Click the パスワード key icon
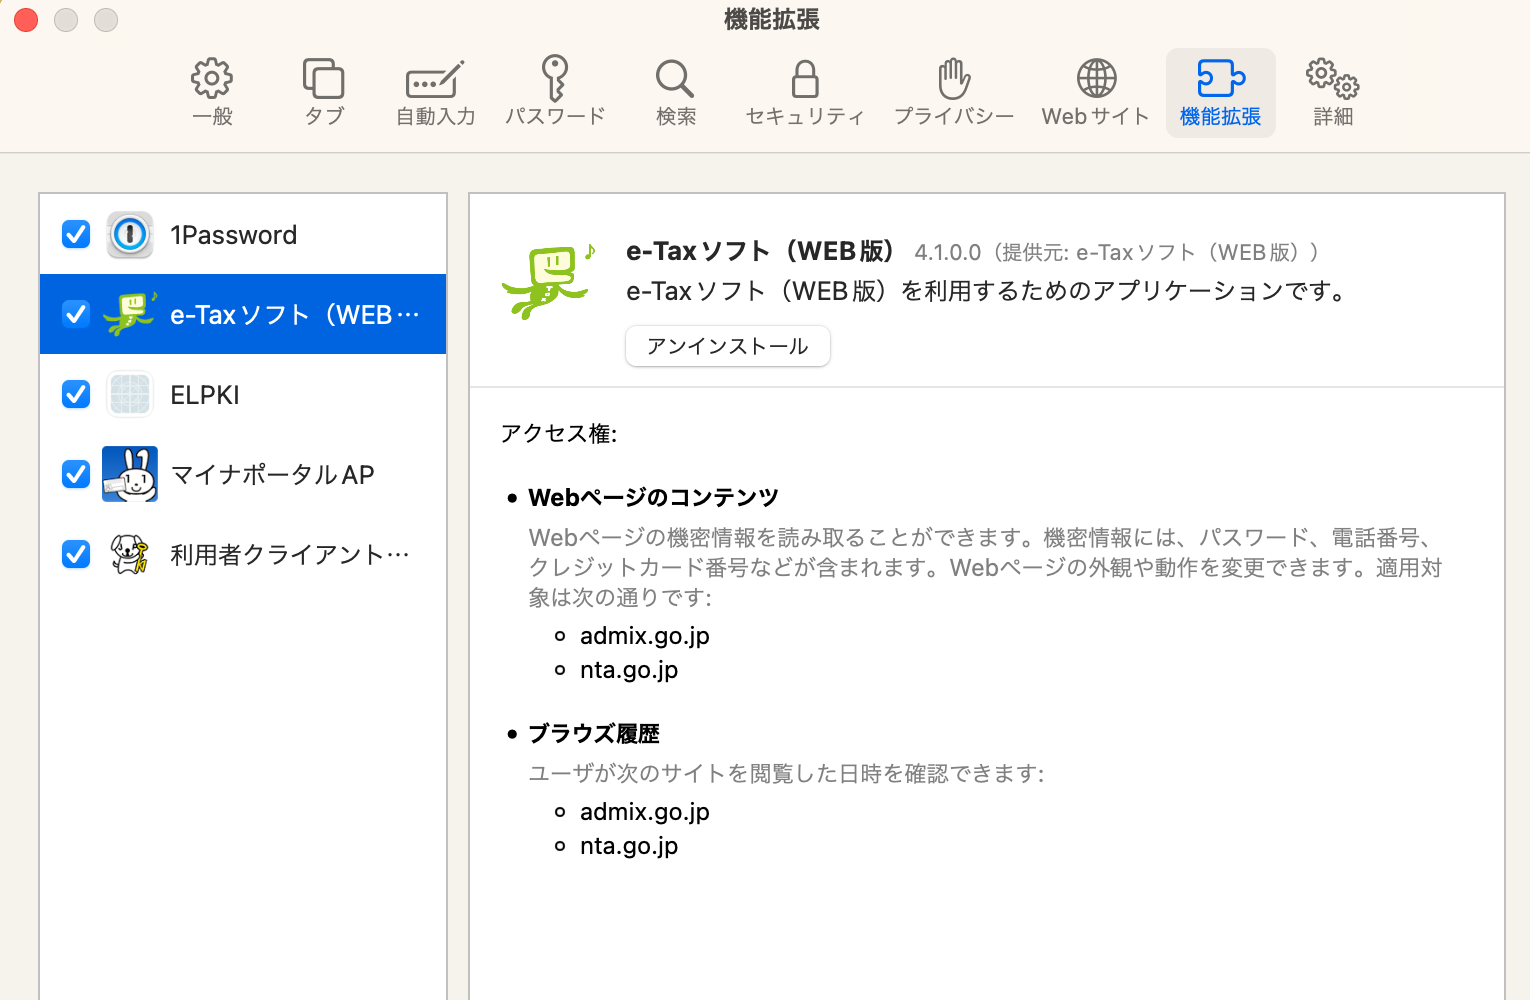The height and width of the screenshot is (1000, 1530). pyautogui.click(x=554, y=80)
